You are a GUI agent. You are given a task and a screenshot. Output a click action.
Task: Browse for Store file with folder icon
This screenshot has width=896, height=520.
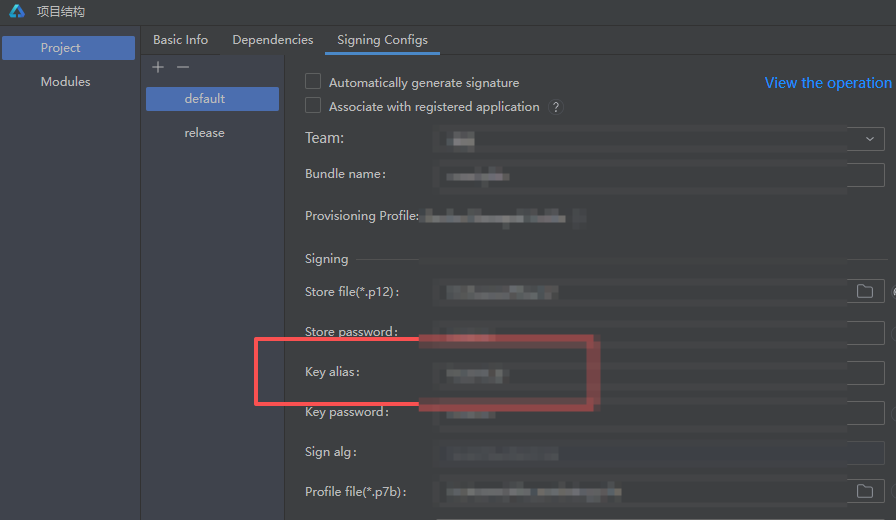864,292
